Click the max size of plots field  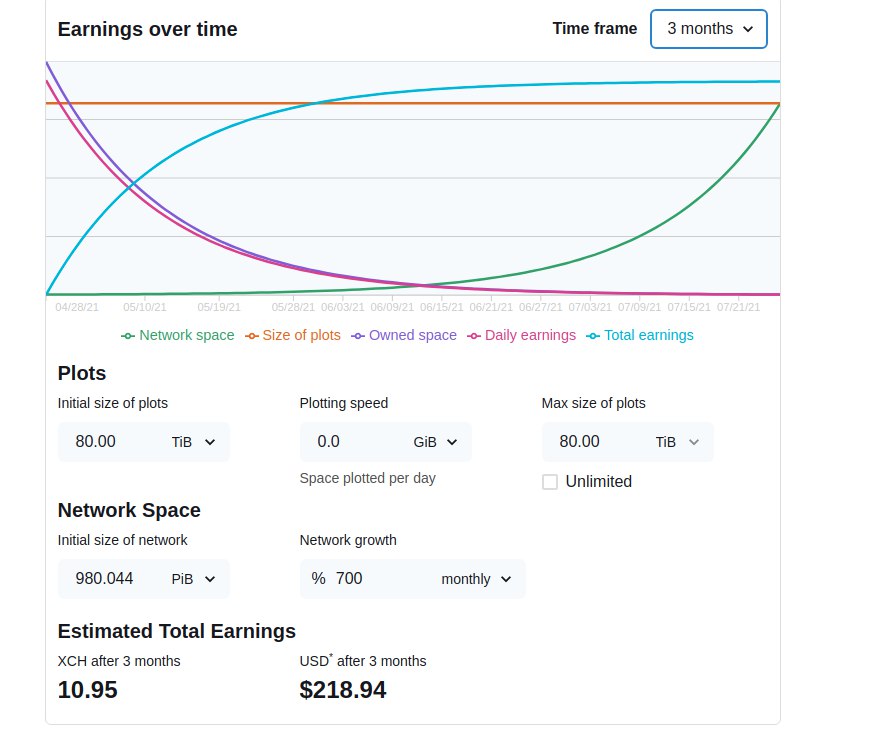(594, 442)
